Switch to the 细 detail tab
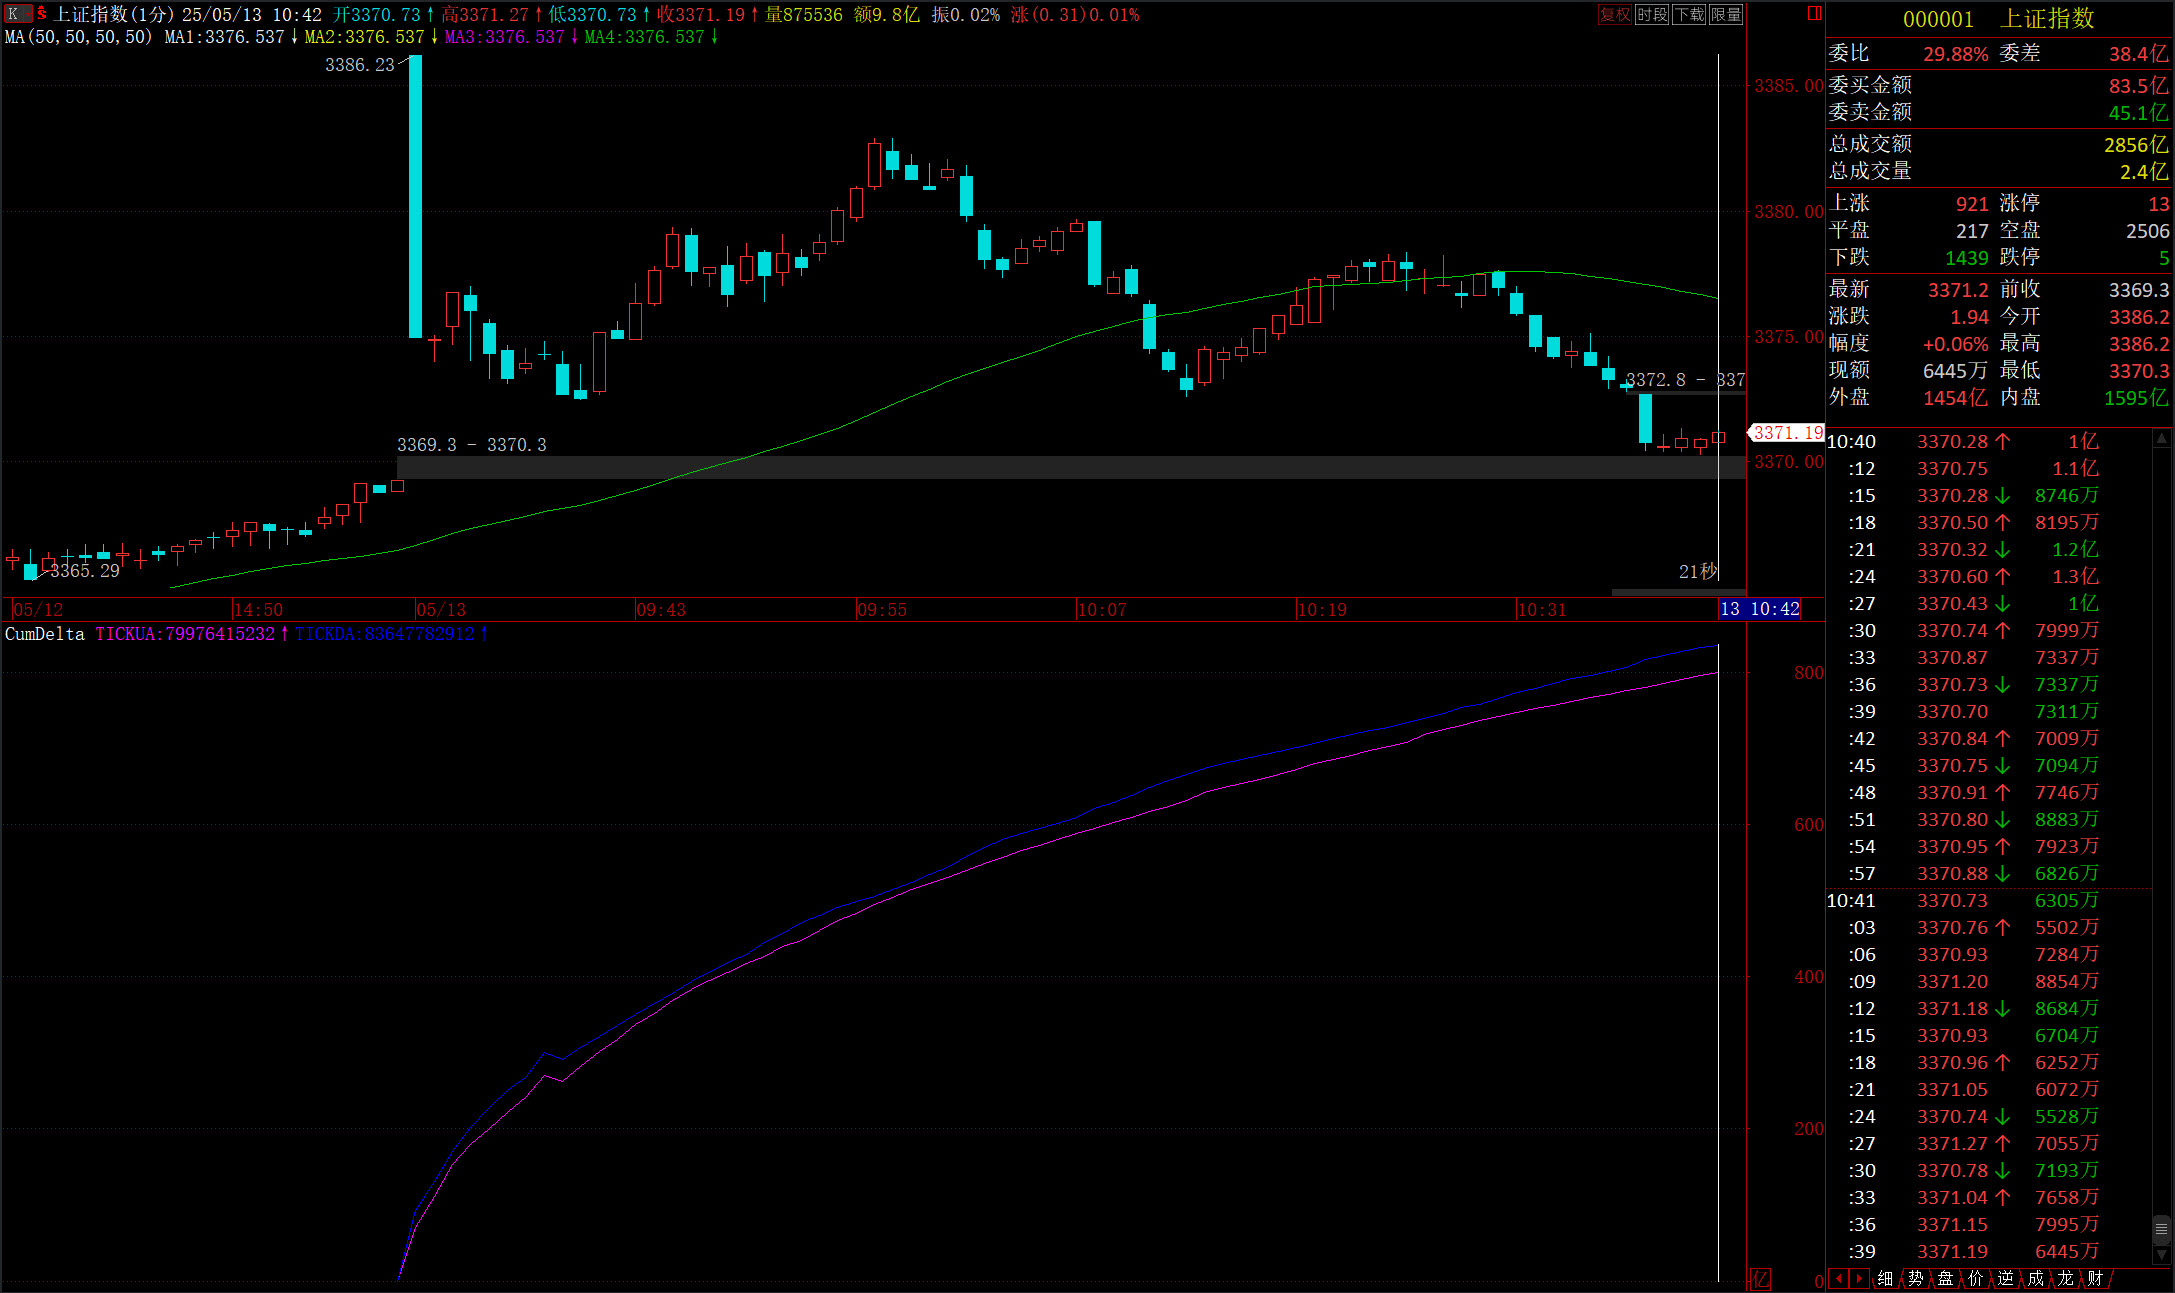The width and height of the screenshot is (2175, 1293). tap(1885, 1278)
